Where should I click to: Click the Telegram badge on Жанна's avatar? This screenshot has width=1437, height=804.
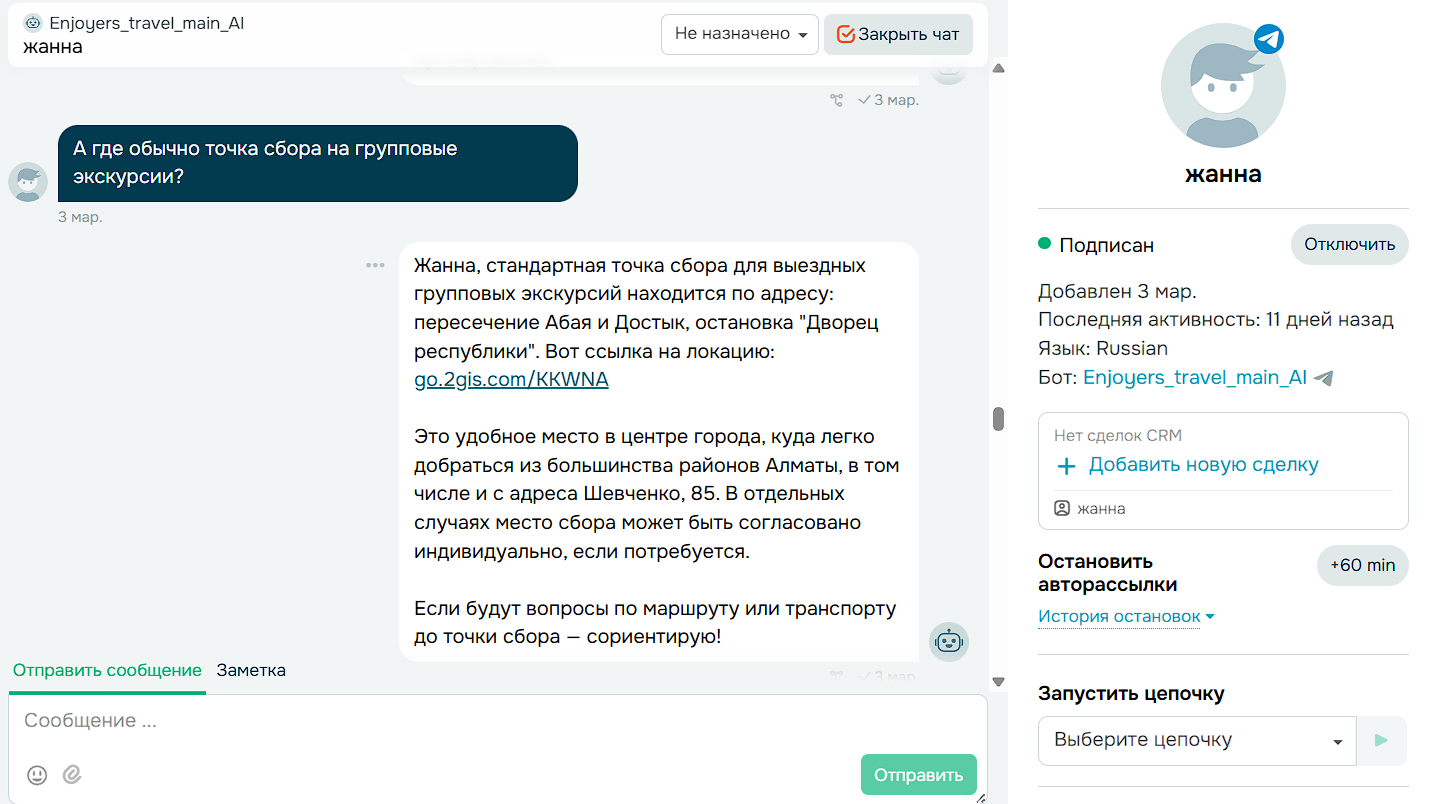tap(1268, 39)
